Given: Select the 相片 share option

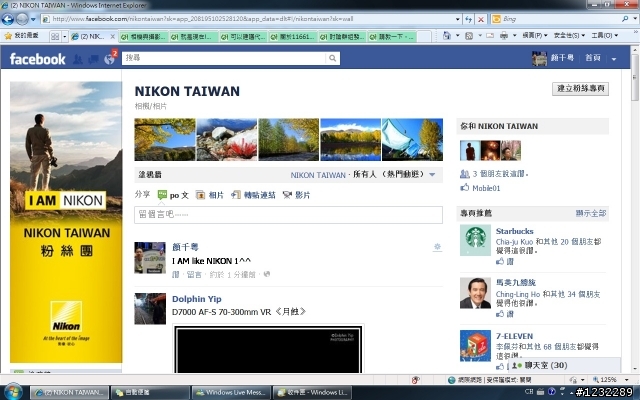Looking at the screenshot, I should pyautogui.click(x=210, y=195).
